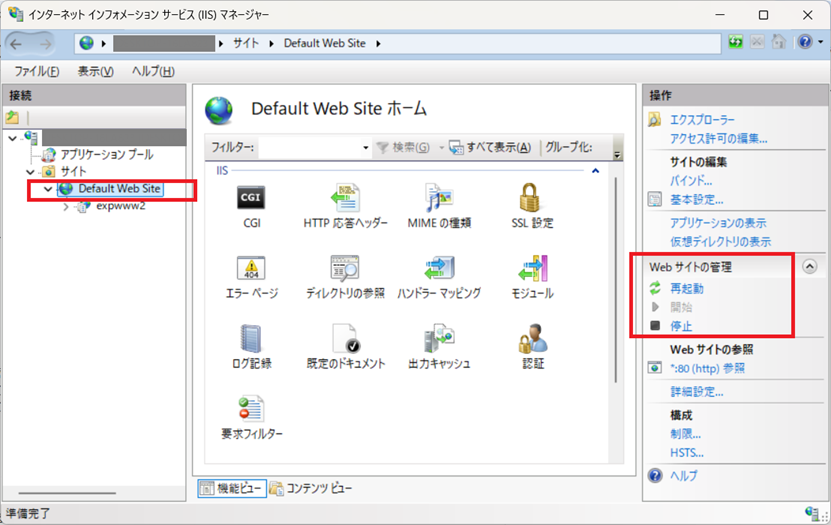Click the forward navigation arrow
831x525 pixels.
[46, 44]
